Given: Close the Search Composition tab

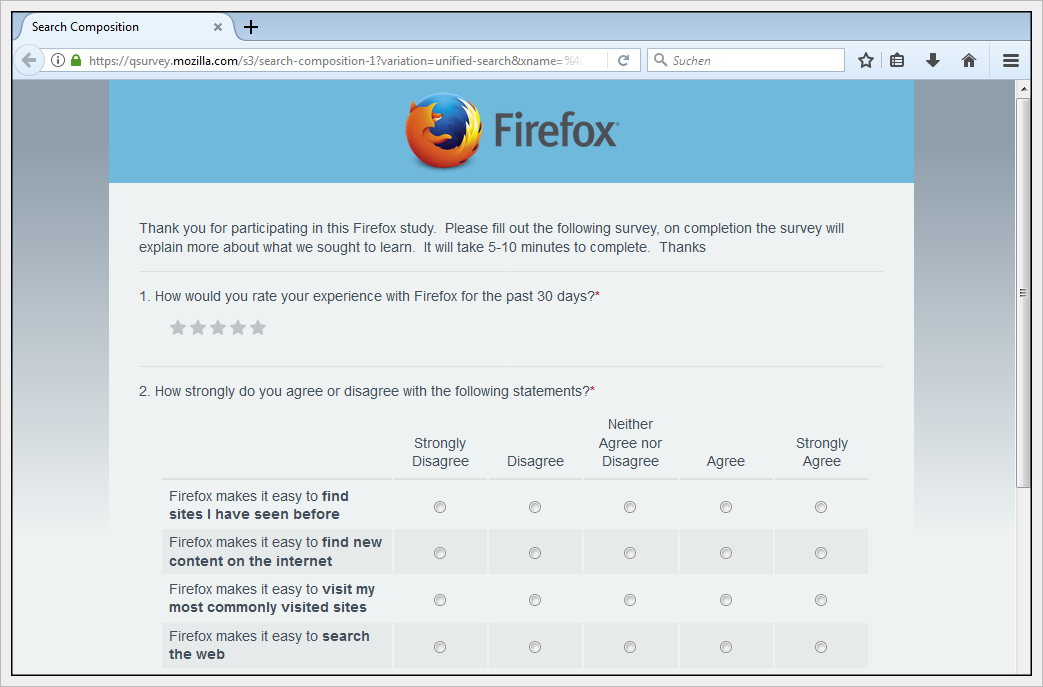Looking at the screenshot, I should click(x=218, y=27).
